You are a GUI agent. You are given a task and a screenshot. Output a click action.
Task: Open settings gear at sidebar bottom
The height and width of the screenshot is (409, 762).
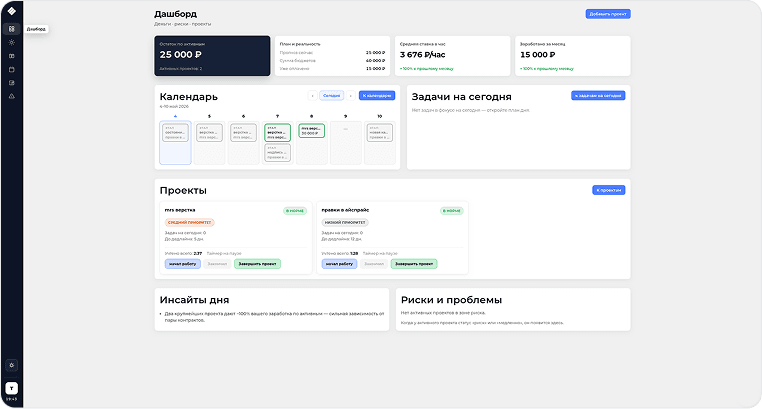coord(12,365)
